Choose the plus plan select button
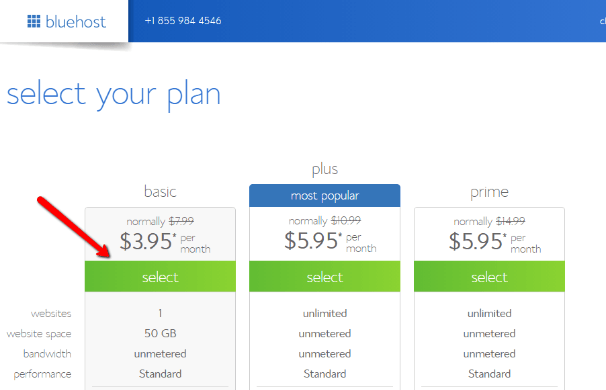 325,276
